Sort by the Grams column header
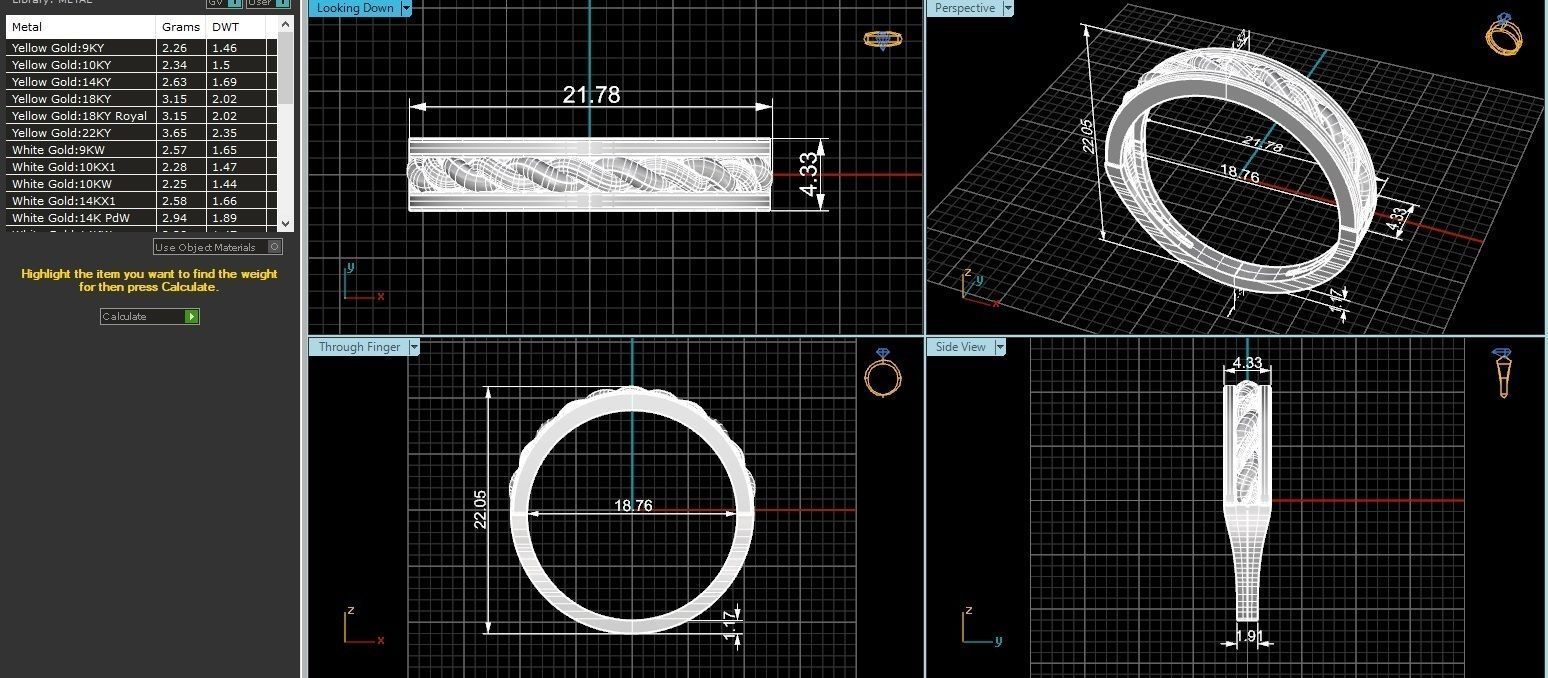This screenshot has width=1548, height=678. 182,27
